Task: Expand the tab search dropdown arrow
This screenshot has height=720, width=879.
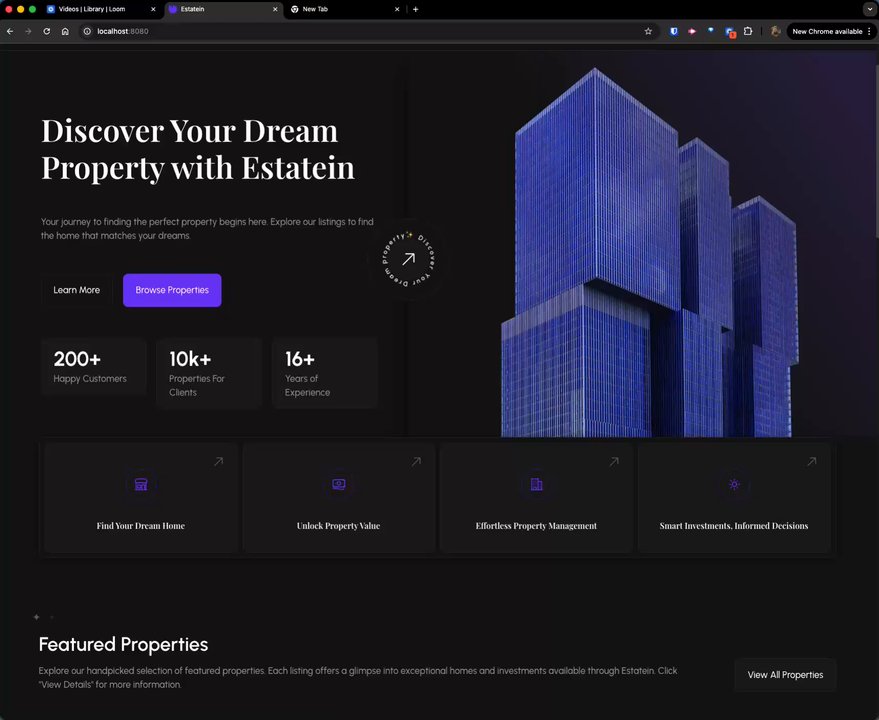Action: (869, 9)
